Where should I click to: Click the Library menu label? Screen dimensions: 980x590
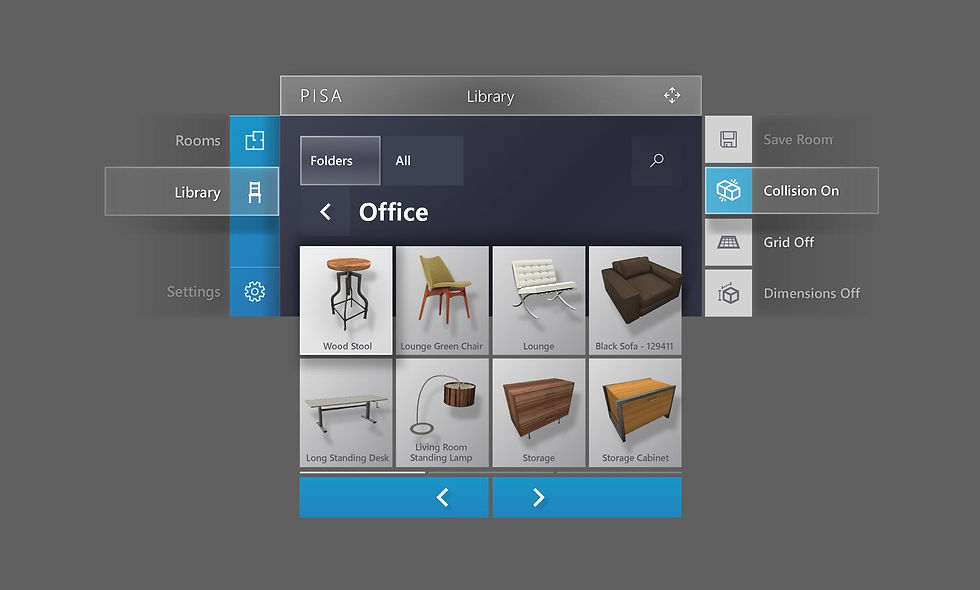pos(198,192)
